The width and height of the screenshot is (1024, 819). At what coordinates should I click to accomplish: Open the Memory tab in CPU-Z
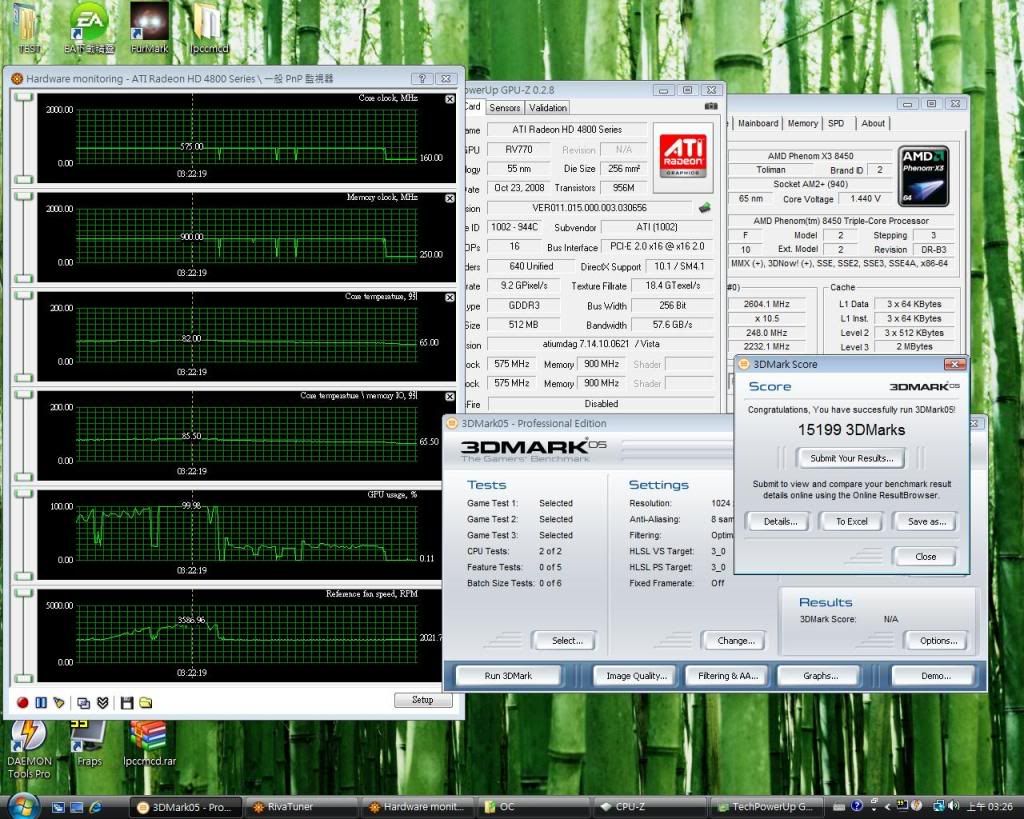tap(803, 123)
